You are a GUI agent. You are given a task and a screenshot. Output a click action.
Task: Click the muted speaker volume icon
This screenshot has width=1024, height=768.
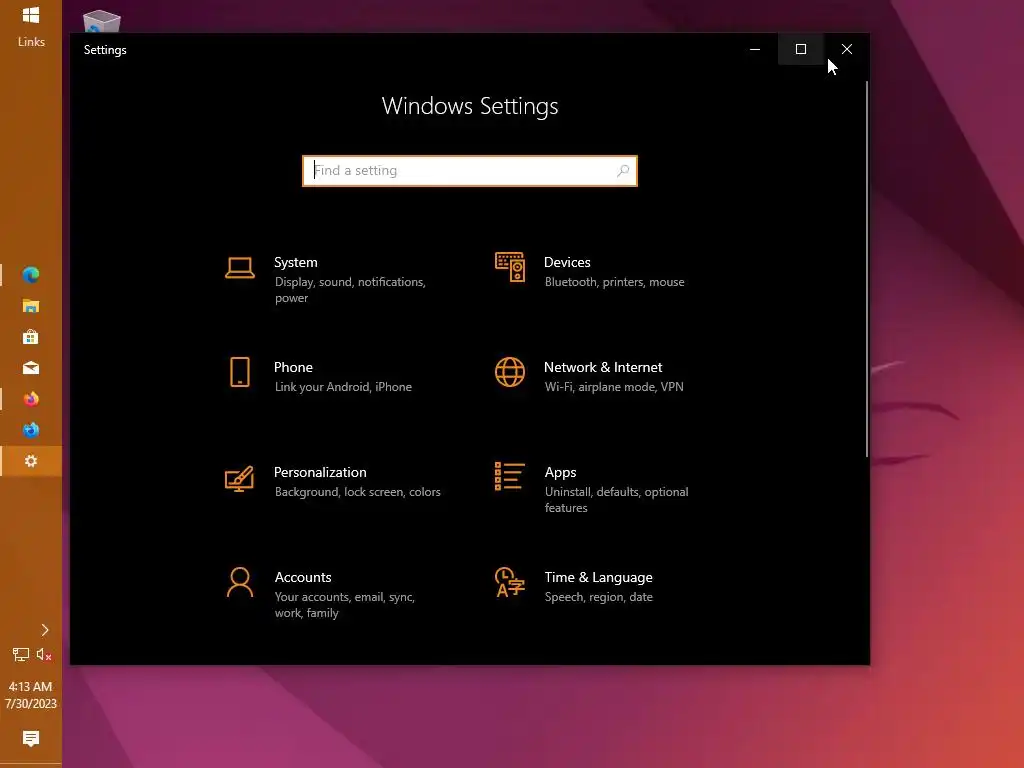(x=44, y=654)
